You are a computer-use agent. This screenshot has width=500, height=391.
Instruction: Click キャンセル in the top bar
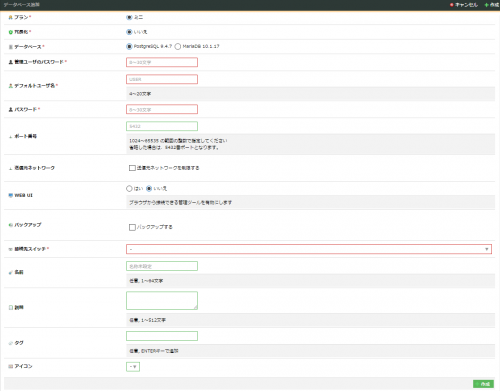point(464,5)
